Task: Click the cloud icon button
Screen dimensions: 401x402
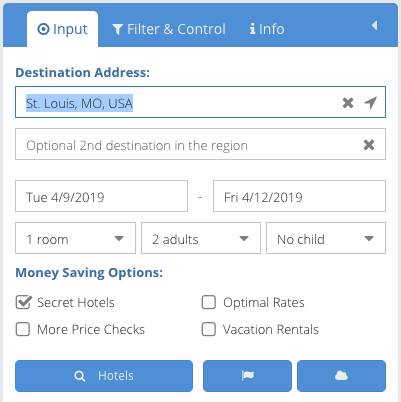Action: point(341,376)
